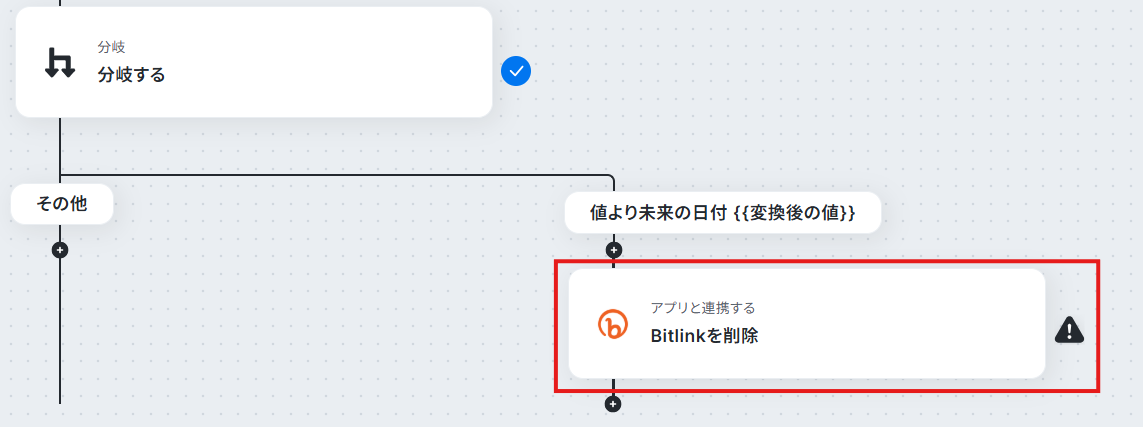Screen dimensions: 1143x427
Task: Open the Bitlinkを削除 step title
Action: [x=704, y=336]
